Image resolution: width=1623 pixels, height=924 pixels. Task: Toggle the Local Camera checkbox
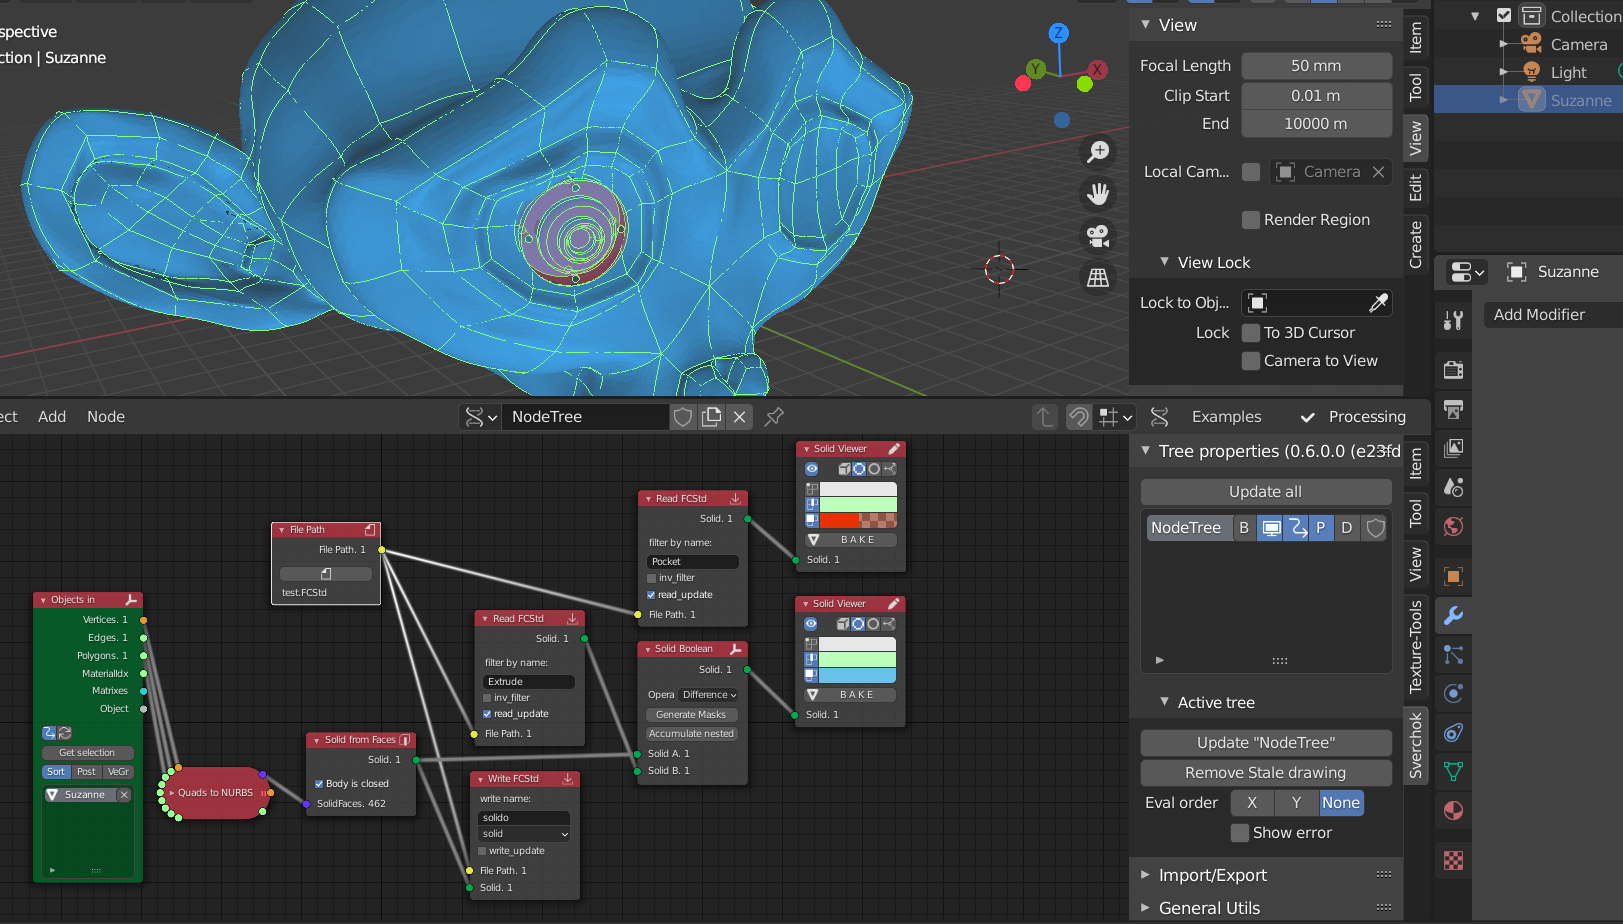(1251, 172)
